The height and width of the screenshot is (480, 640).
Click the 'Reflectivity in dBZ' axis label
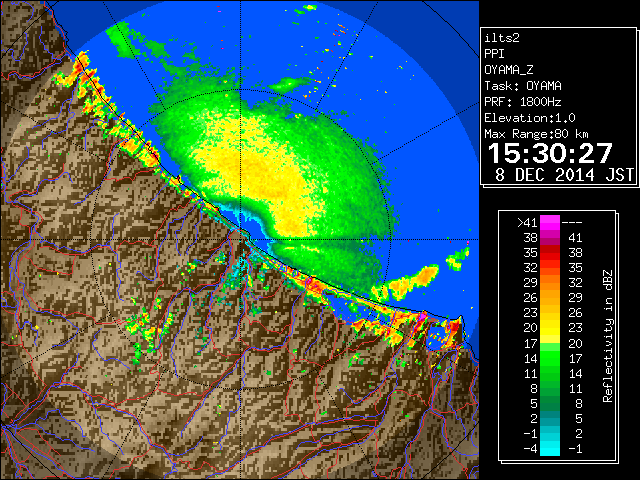[x=608, y=336]
